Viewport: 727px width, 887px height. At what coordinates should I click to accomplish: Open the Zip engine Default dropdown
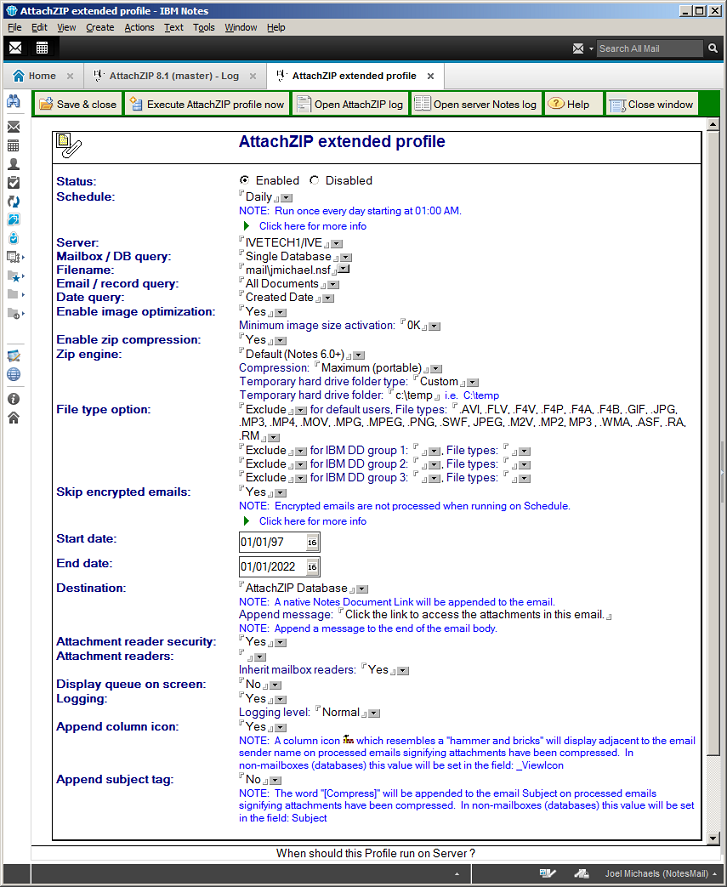pyautogui.click(x=359, y=355)
